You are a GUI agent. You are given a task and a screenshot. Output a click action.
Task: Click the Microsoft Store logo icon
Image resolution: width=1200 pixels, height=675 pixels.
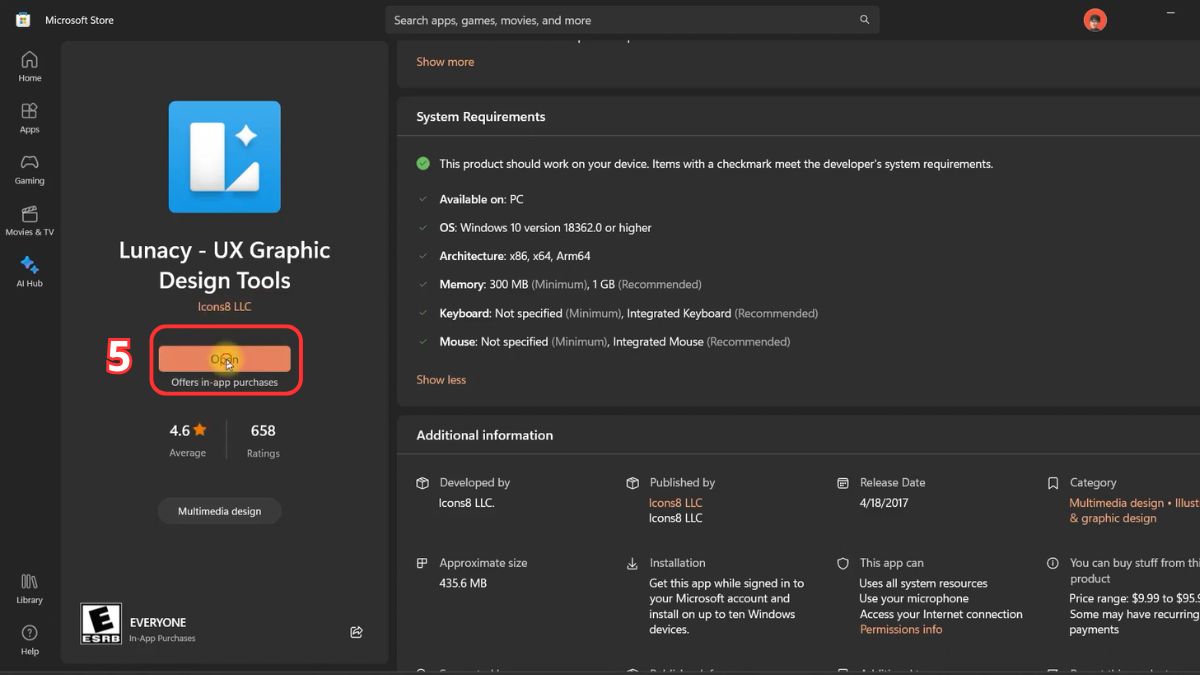pyautogui.click(x=23, y=20)
